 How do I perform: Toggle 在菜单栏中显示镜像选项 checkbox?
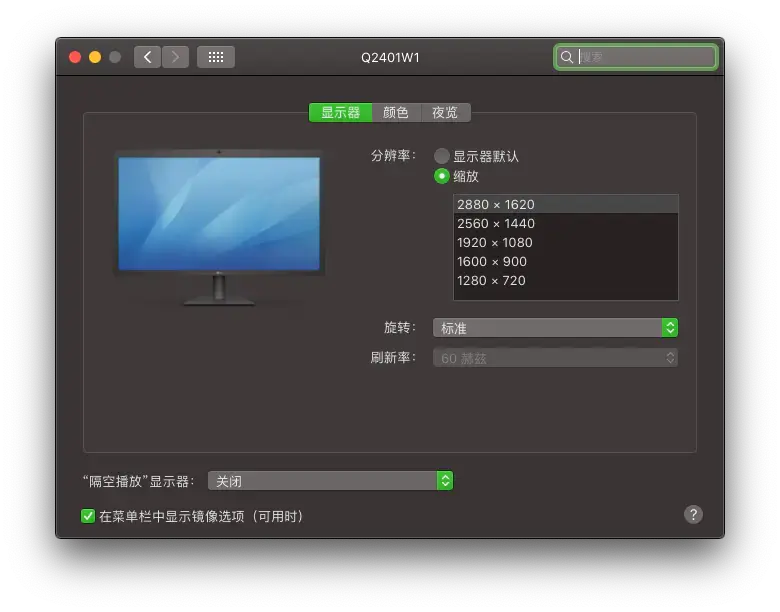(88, 516)
